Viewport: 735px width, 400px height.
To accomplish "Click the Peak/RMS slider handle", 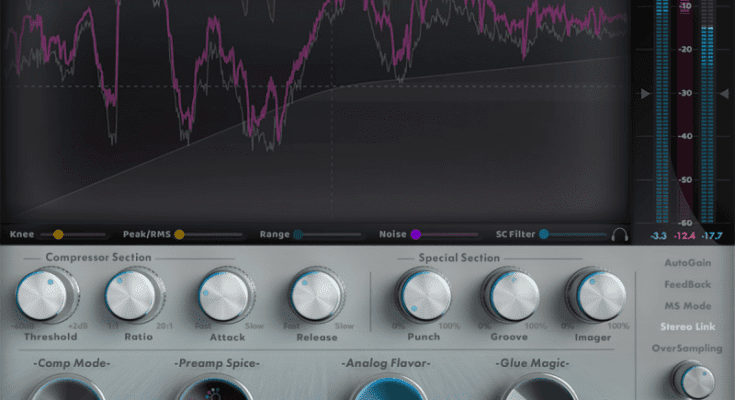I will (x=179, y=235).
